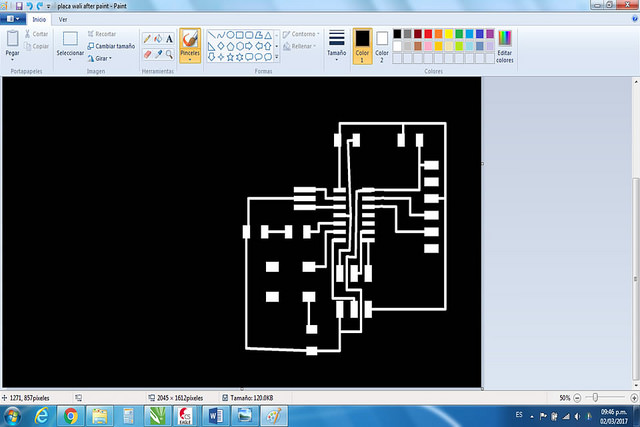Switch to the Ver tab
Screen dimensions: 640x427
pyautogui.click(x=63, y=19)
